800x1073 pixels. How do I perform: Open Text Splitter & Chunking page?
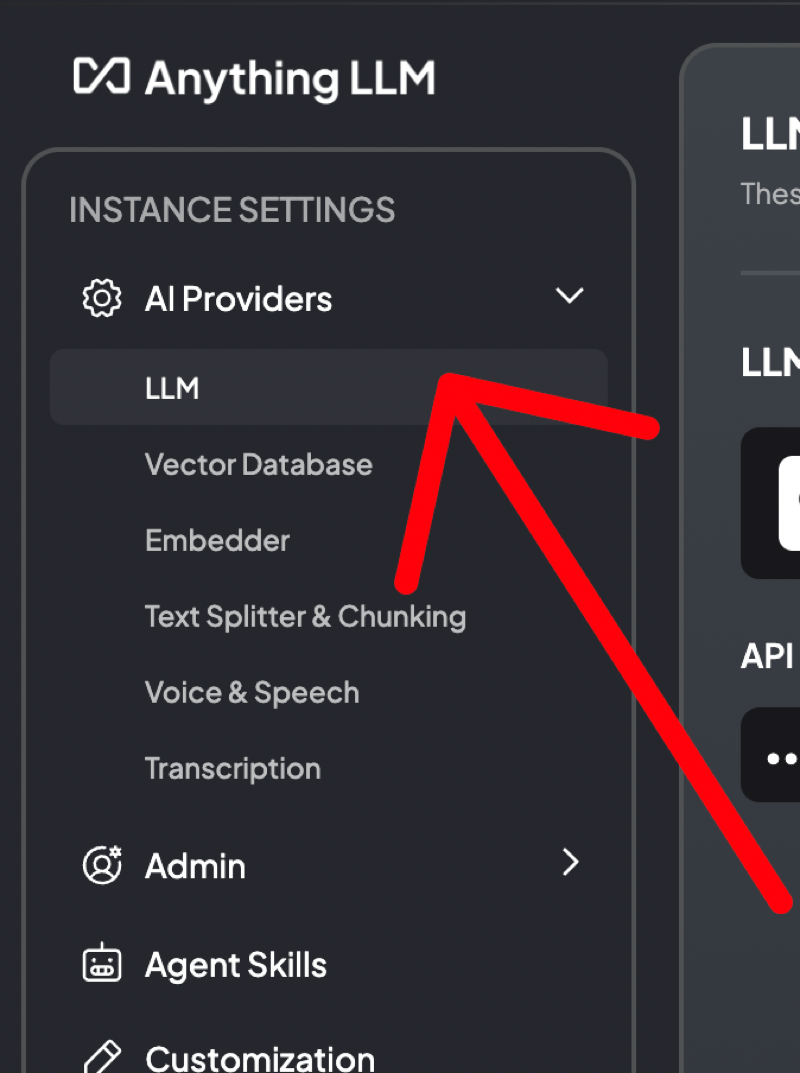coord(305,617)
